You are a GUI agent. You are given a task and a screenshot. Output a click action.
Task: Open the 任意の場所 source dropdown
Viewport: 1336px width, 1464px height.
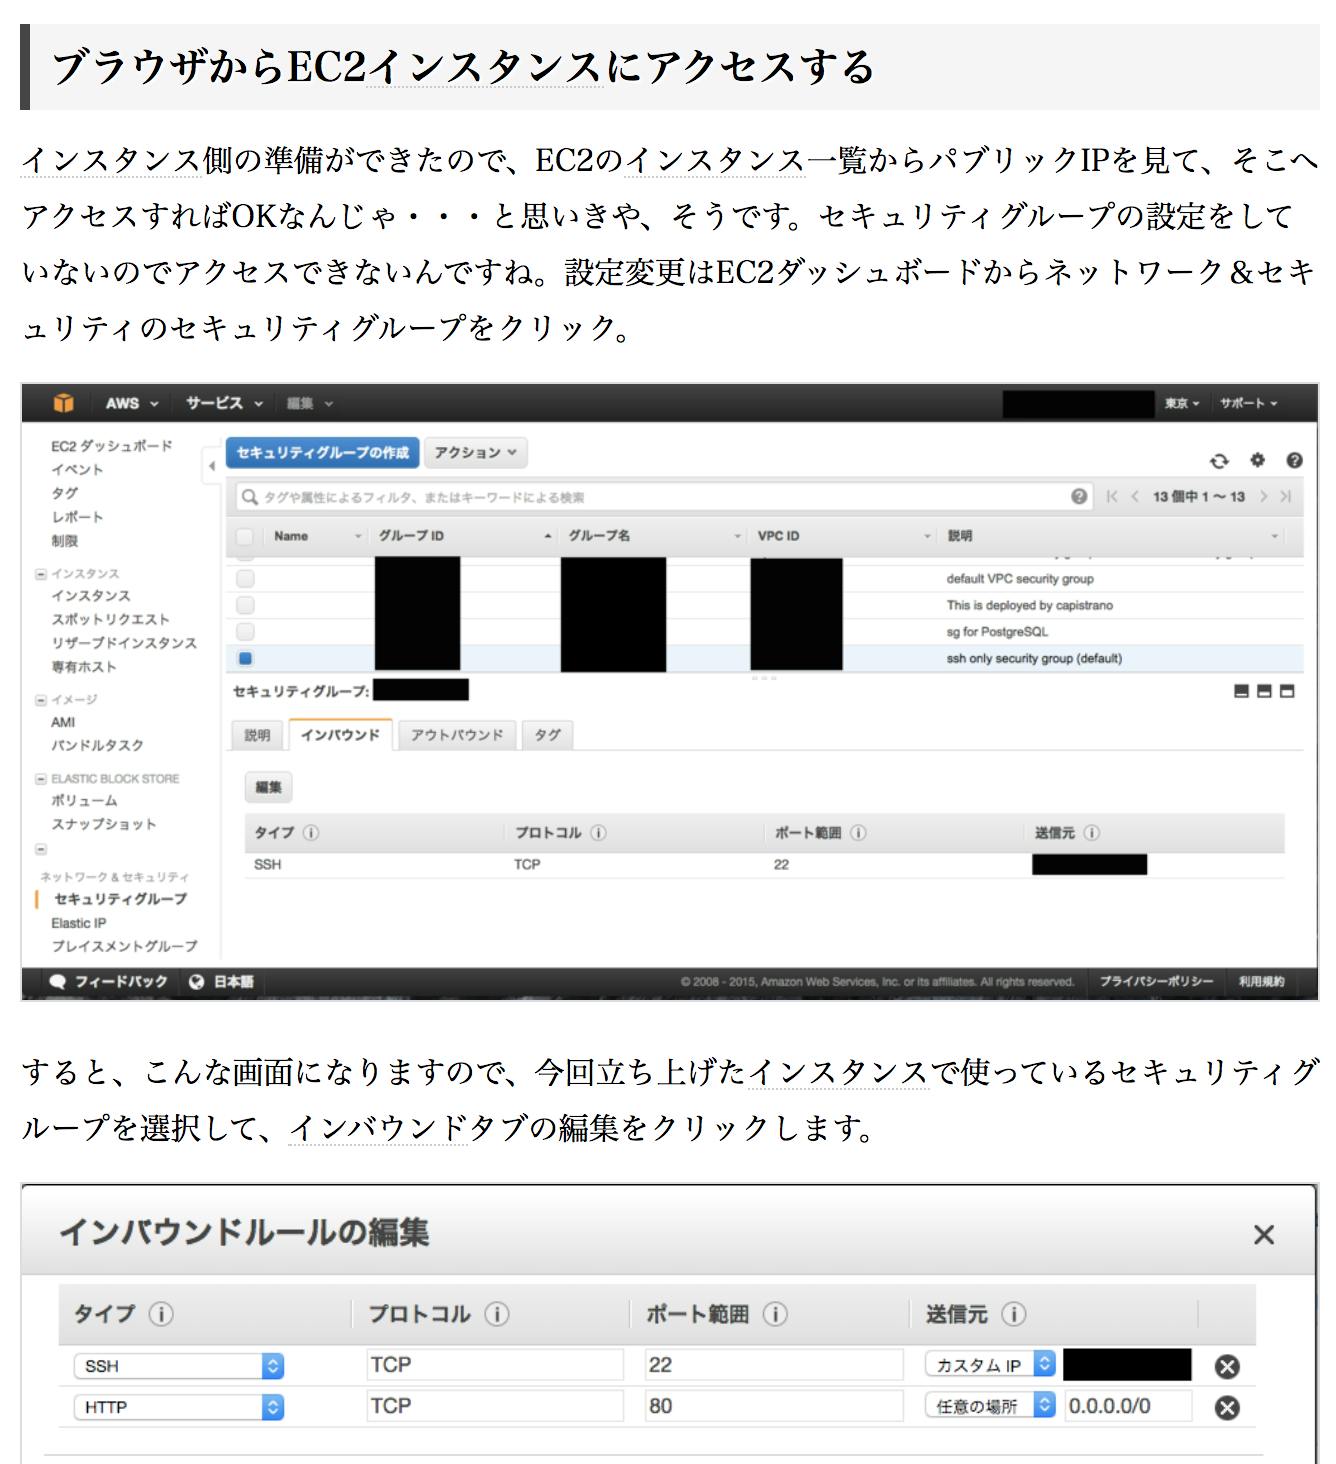[x=990, y=1406]
